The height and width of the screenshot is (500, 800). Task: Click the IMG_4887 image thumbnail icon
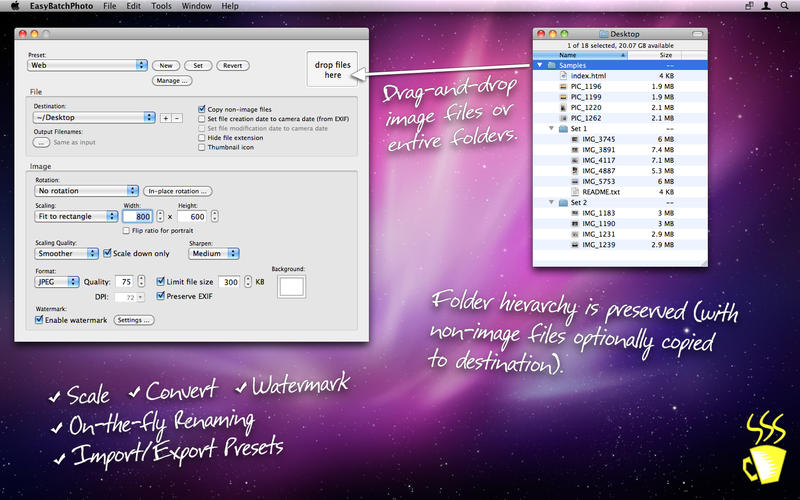click(x=574, y=170)
